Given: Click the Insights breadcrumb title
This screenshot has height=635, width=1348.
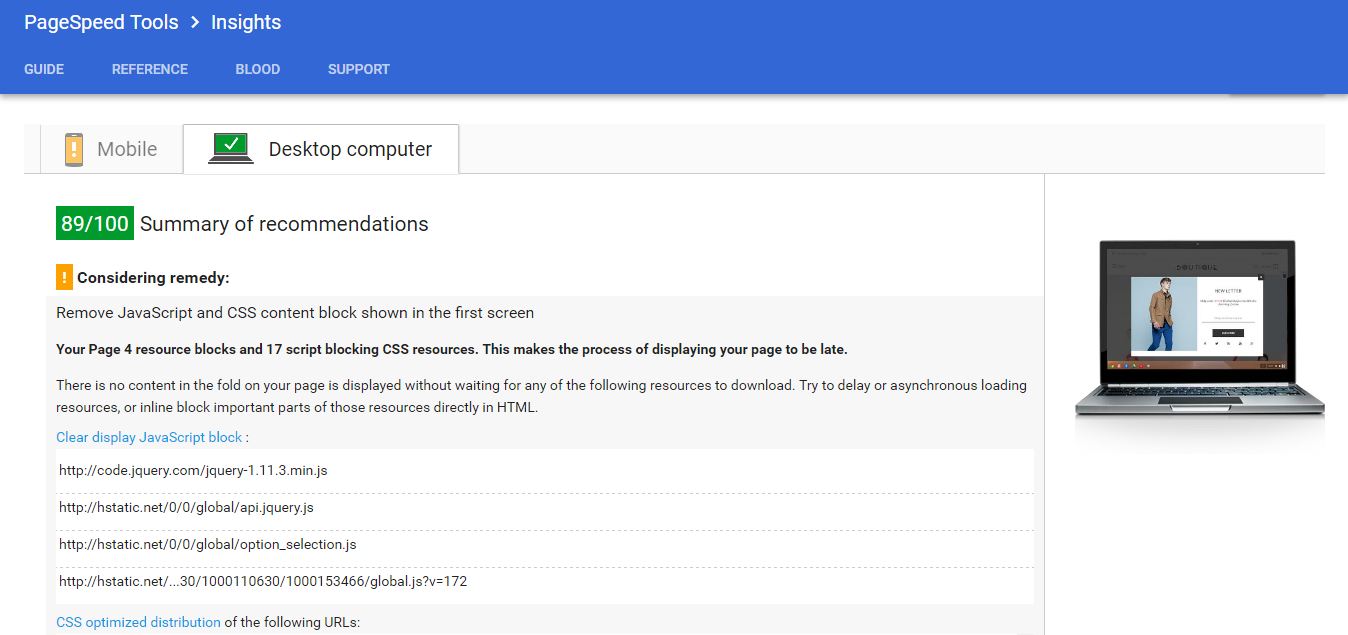Looking at the screenshot, I should pyautogui.click(x=246, y=22).
